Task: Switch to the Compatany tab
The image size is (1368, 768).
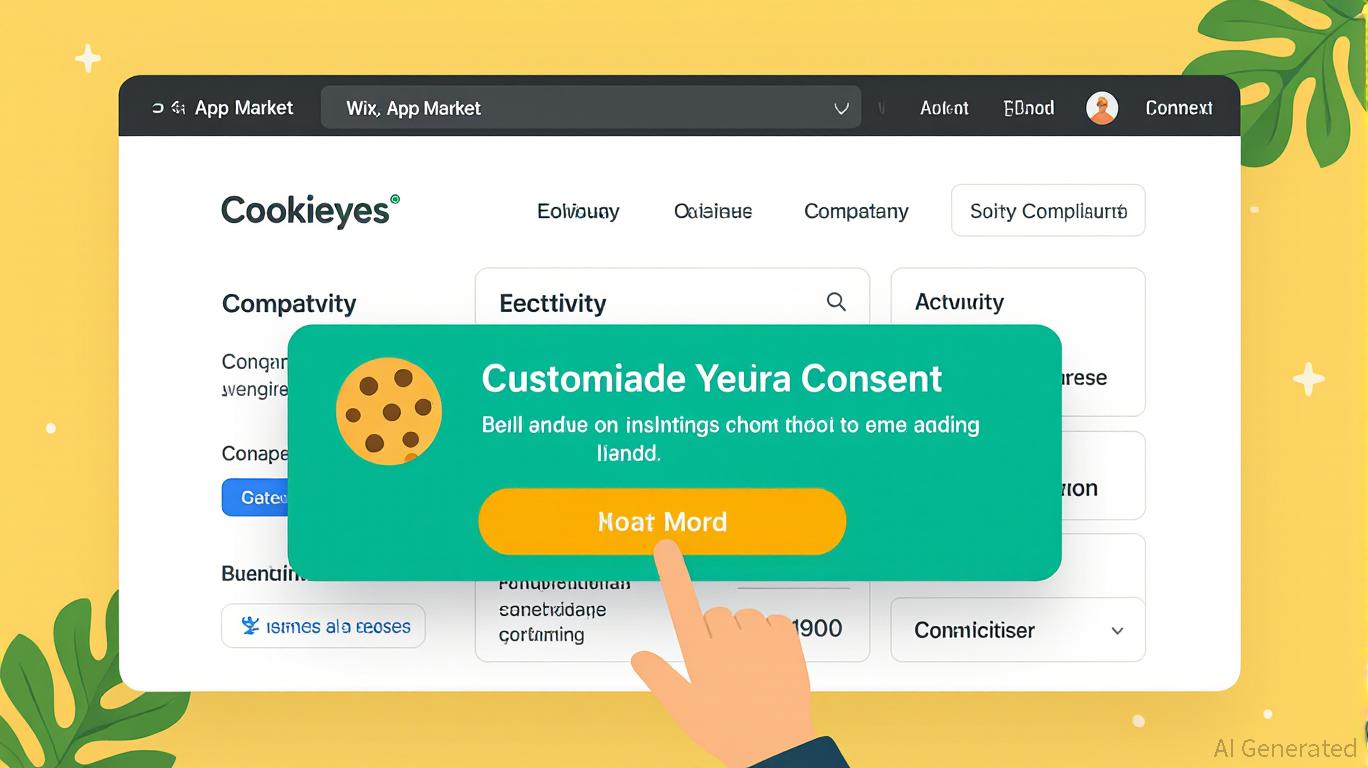Action: tap(856, 211)
